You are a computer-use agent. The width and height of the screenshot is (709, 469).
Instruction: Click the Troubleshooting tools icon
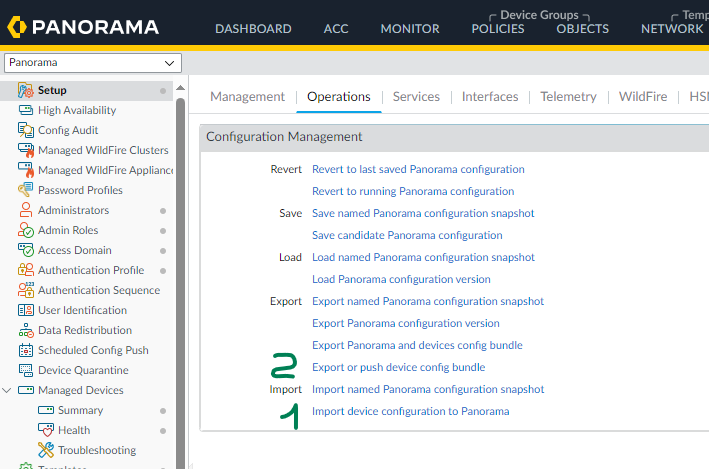click(x=46, y=450)
